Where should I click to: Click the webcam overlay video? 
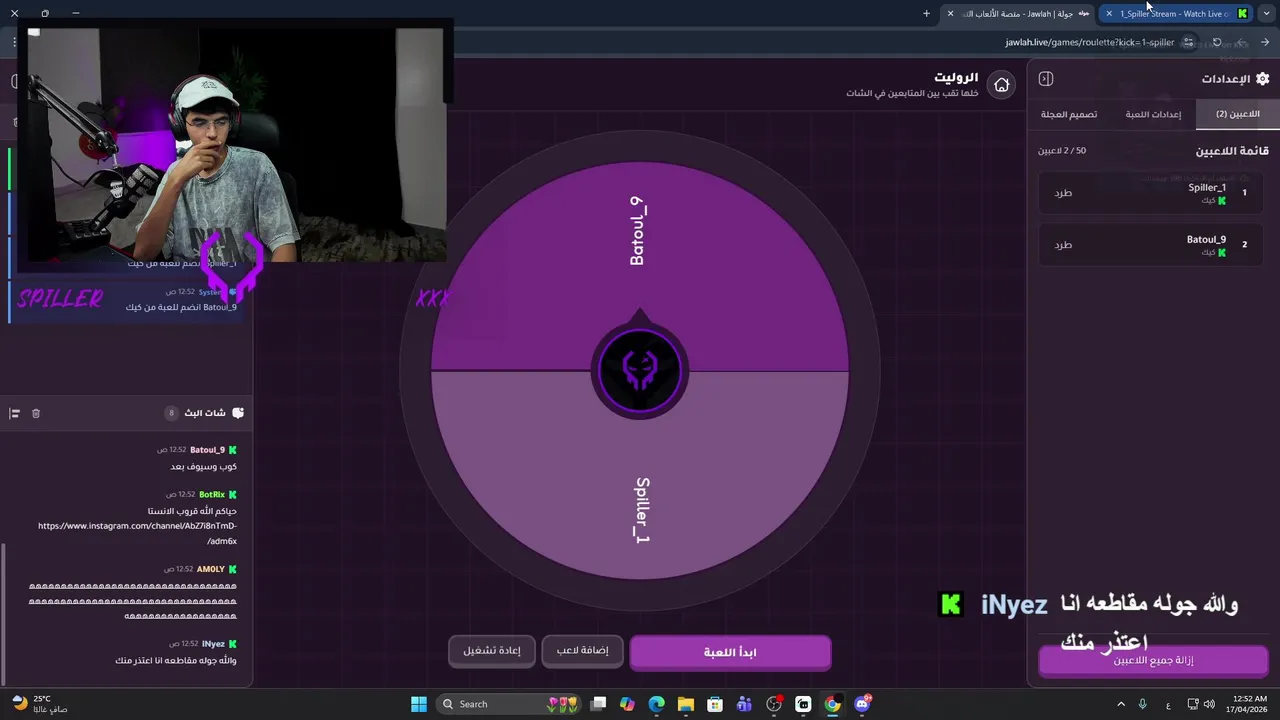[236, 145]
